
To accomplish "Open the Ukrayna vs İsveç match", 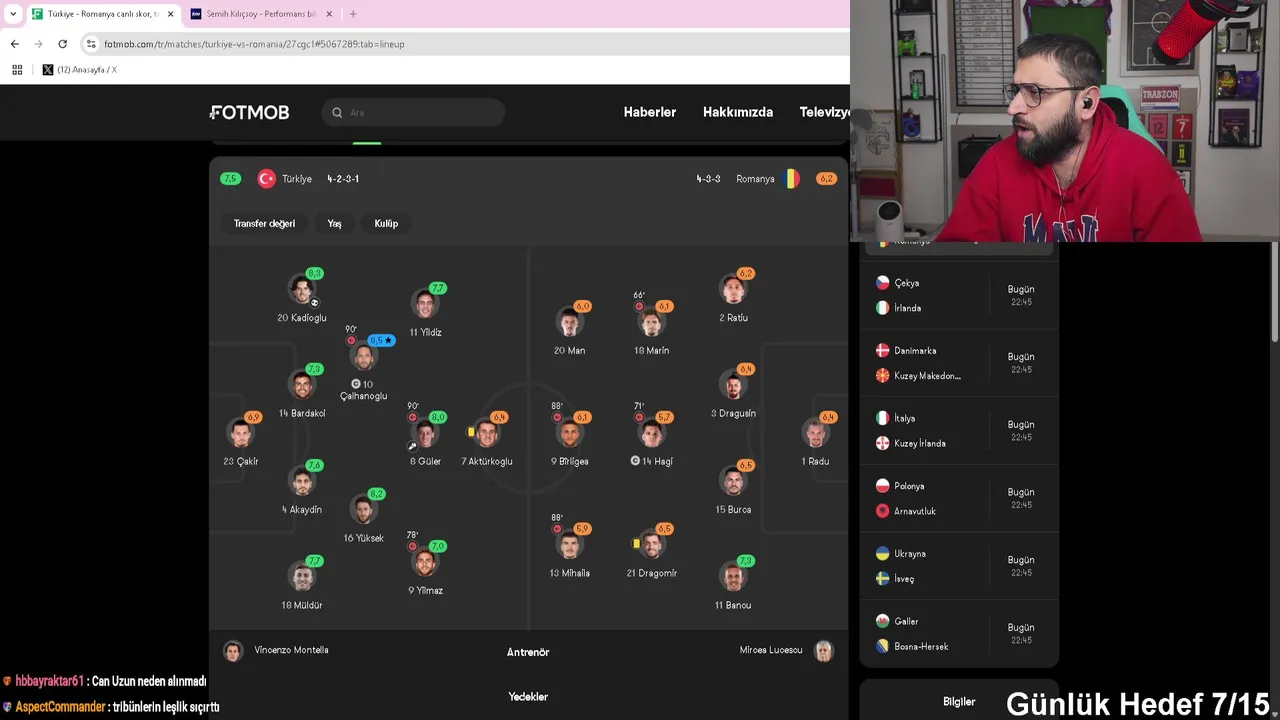I will click(958, 566).
